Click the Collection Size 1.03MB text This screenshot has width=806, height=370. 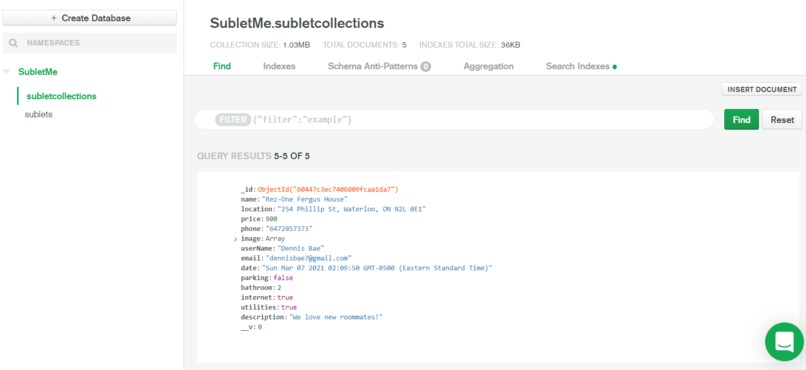tap(260, 45)
